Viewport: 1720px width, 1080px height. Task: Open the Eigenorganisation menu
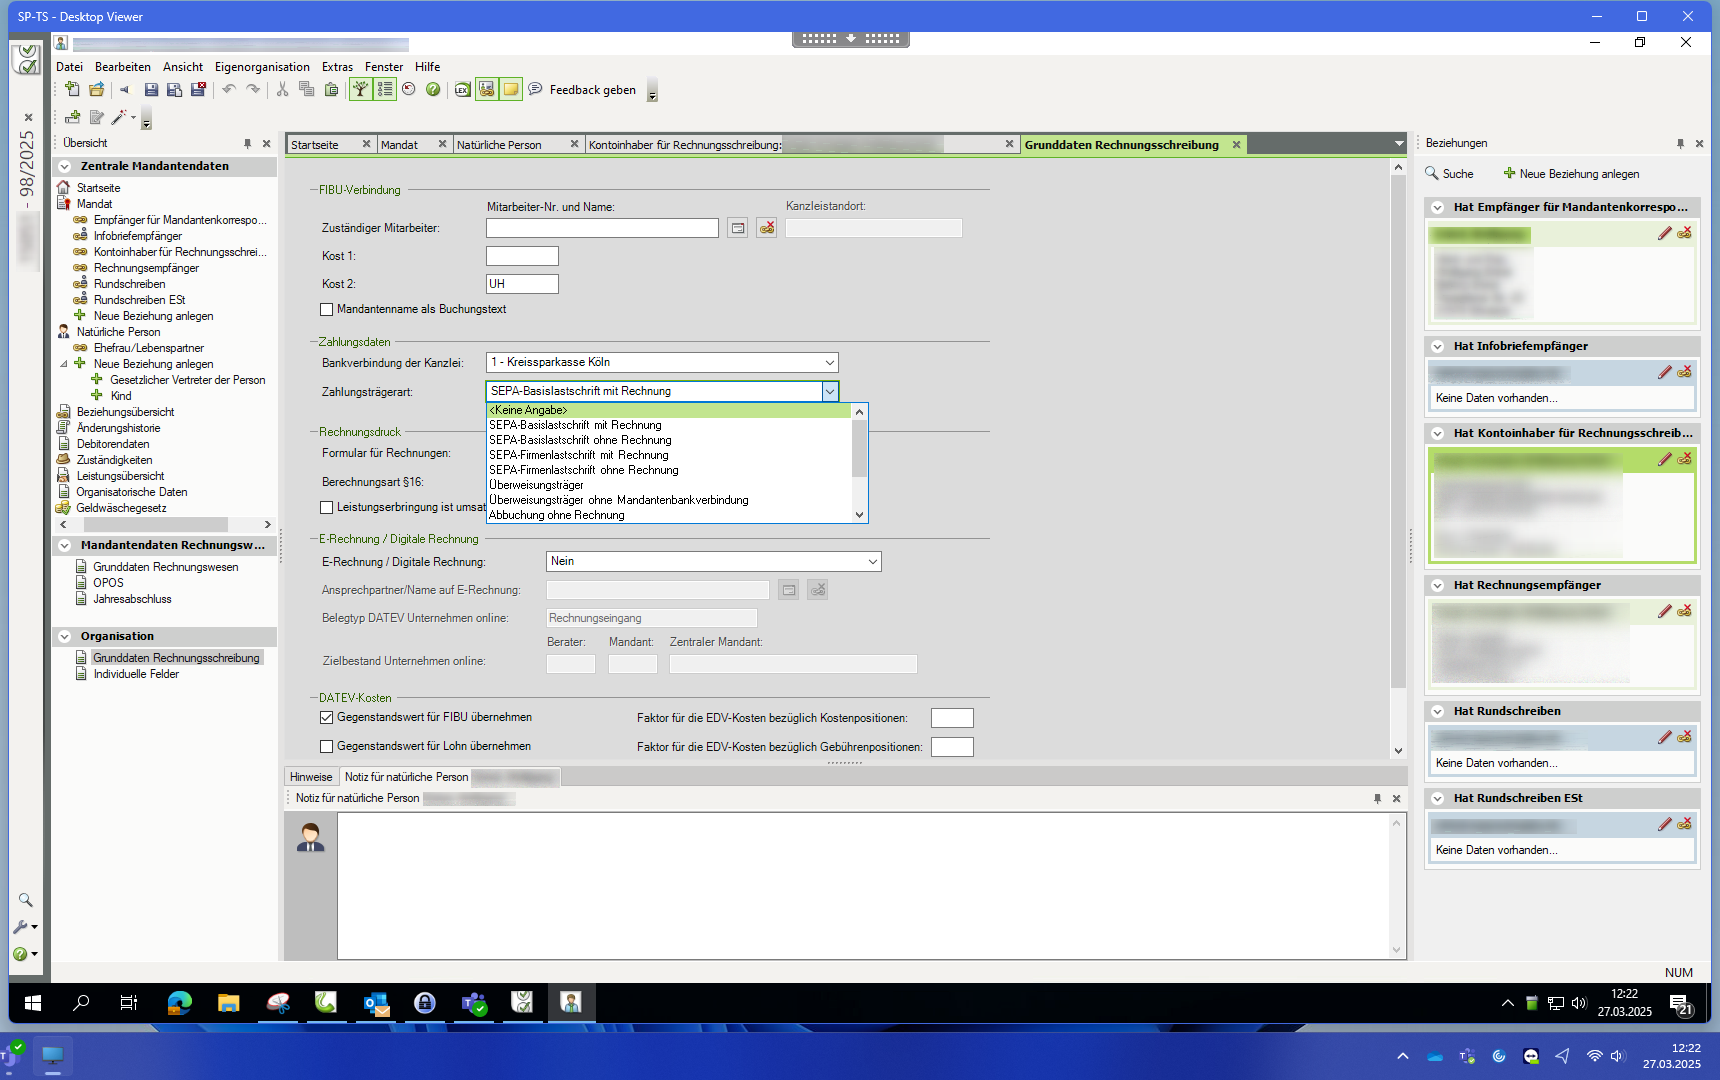click(x=262, y=67)
